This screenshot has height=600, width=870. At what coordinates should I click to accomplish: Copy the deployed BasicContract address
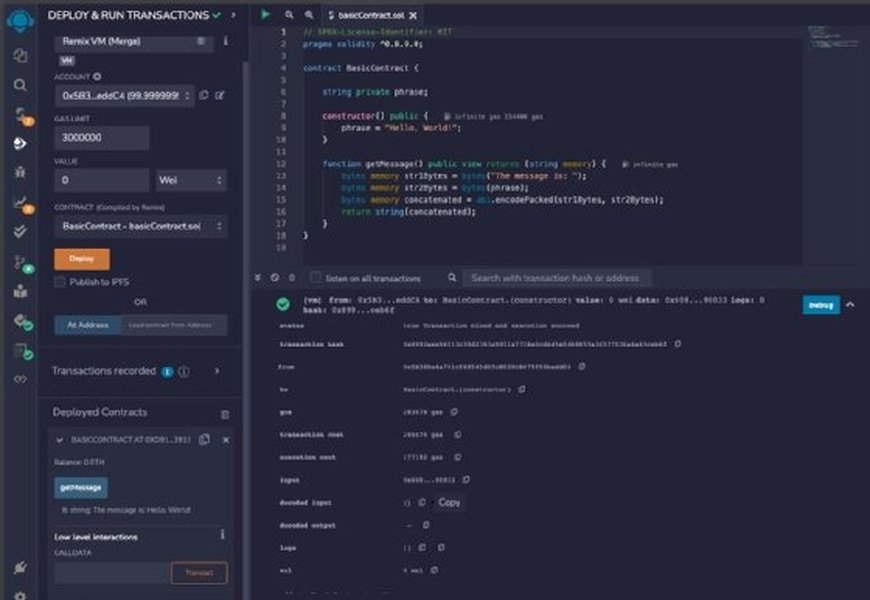coord(204,440)
